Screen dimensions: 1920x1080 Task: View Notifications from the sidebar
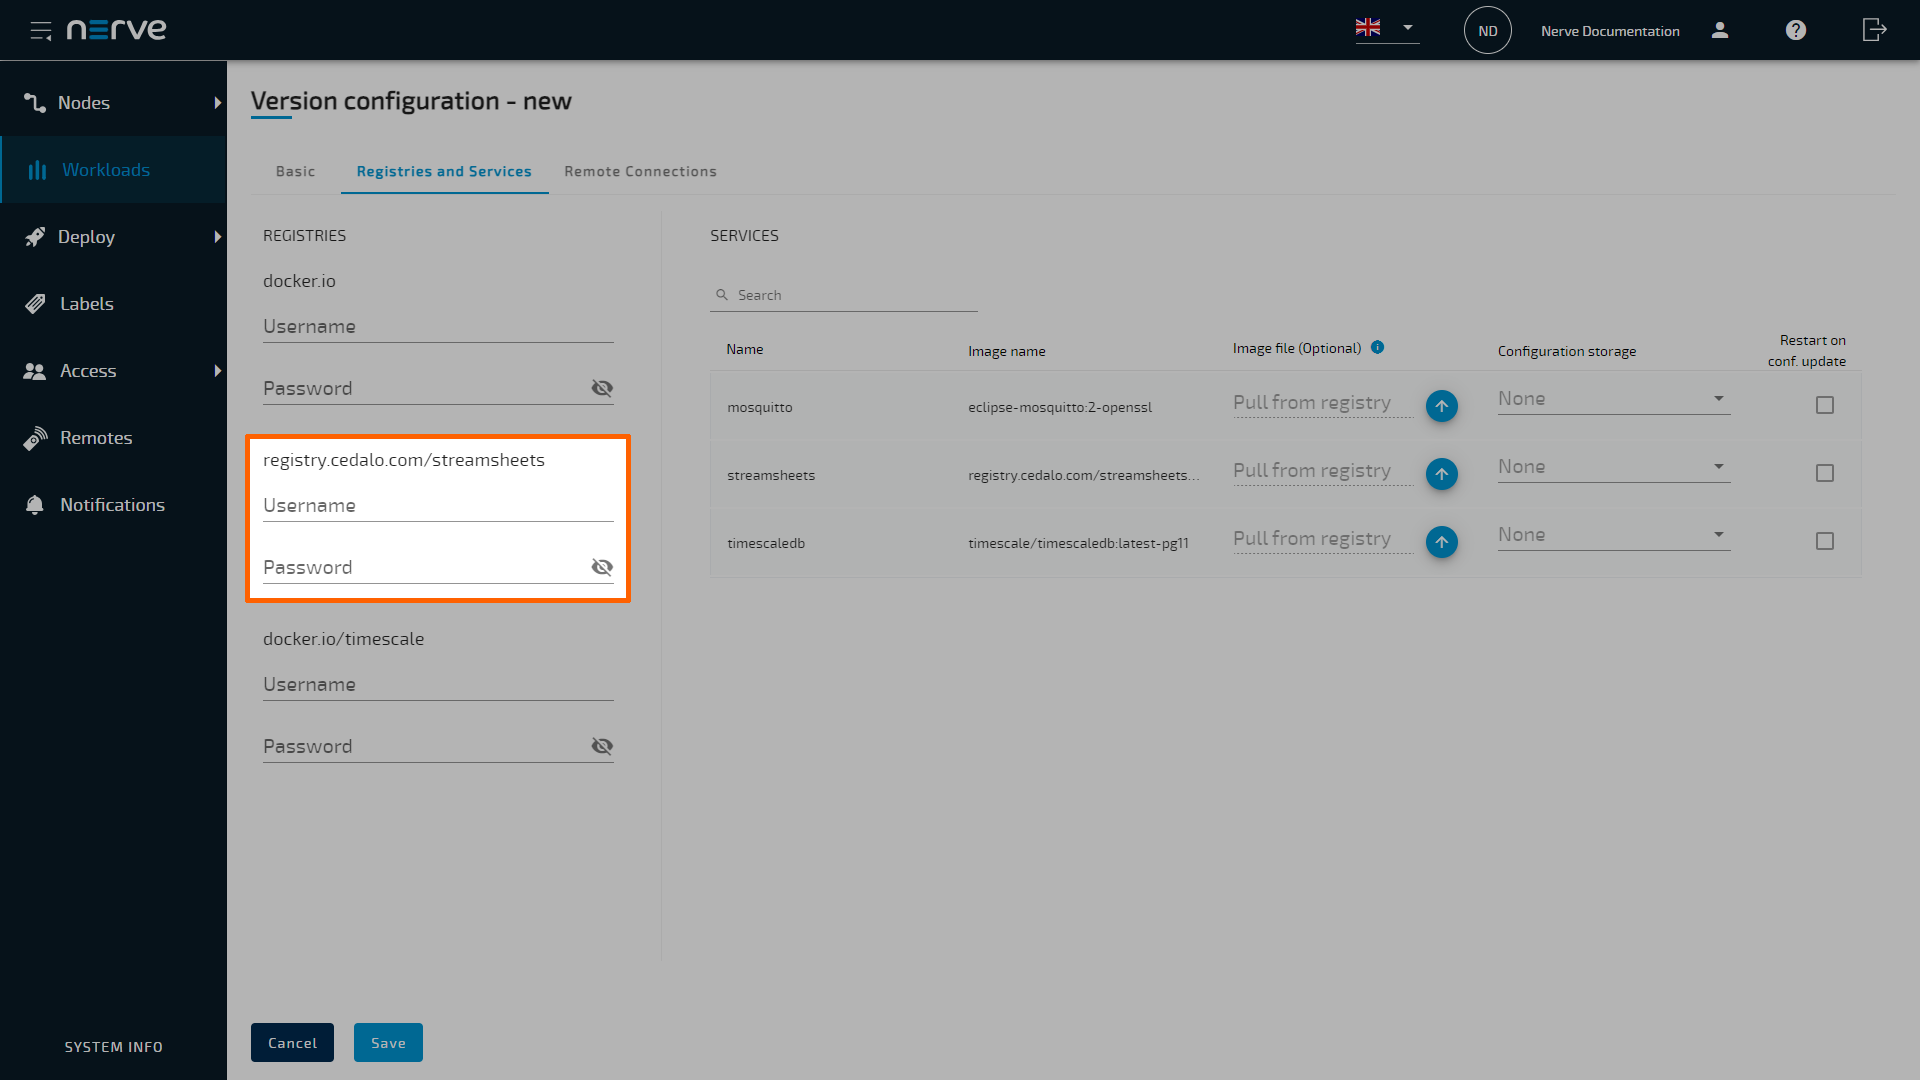click(x=112, y=504)
